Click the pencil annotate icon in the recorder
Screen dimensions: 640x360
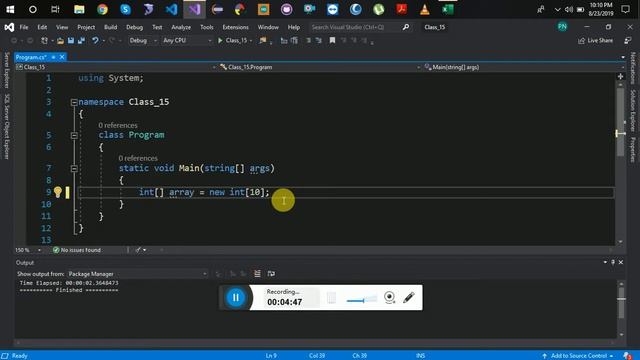click(409, 298)
